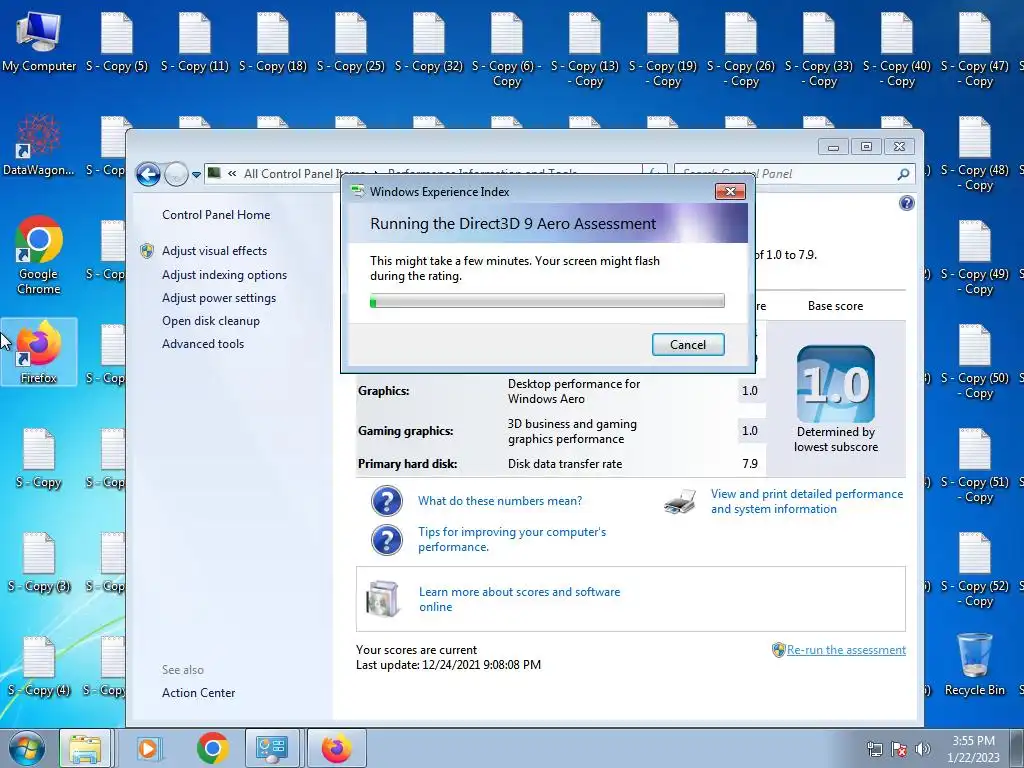1024x768 pixels.
Task: Open tips for improving computer's performance
Action: point(512,539)
